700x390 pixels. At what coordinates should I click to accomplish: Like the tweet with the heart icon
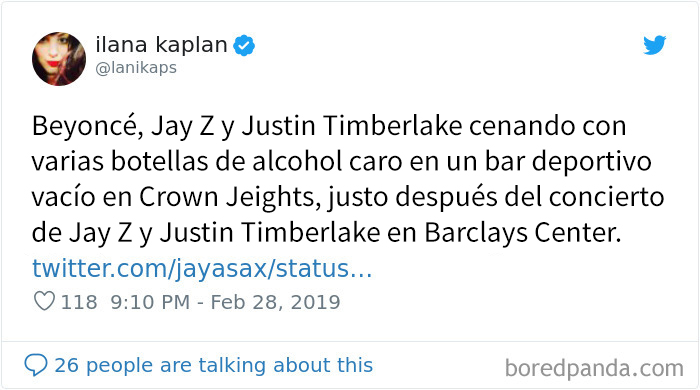coord(44,301)
